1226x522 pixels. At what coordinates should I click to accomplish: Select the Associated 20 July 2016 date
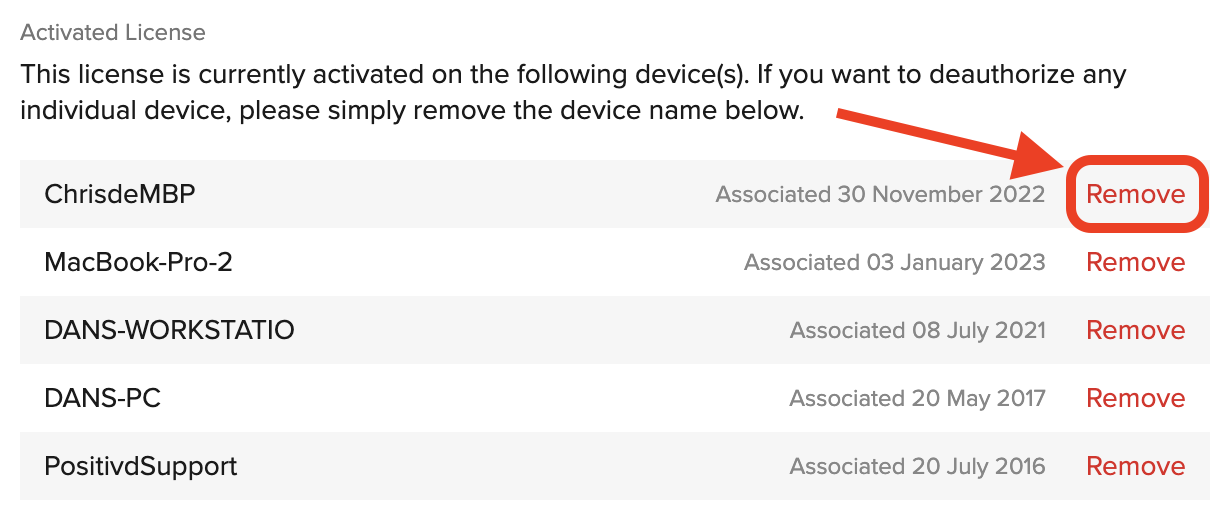(x=918, y=466)
